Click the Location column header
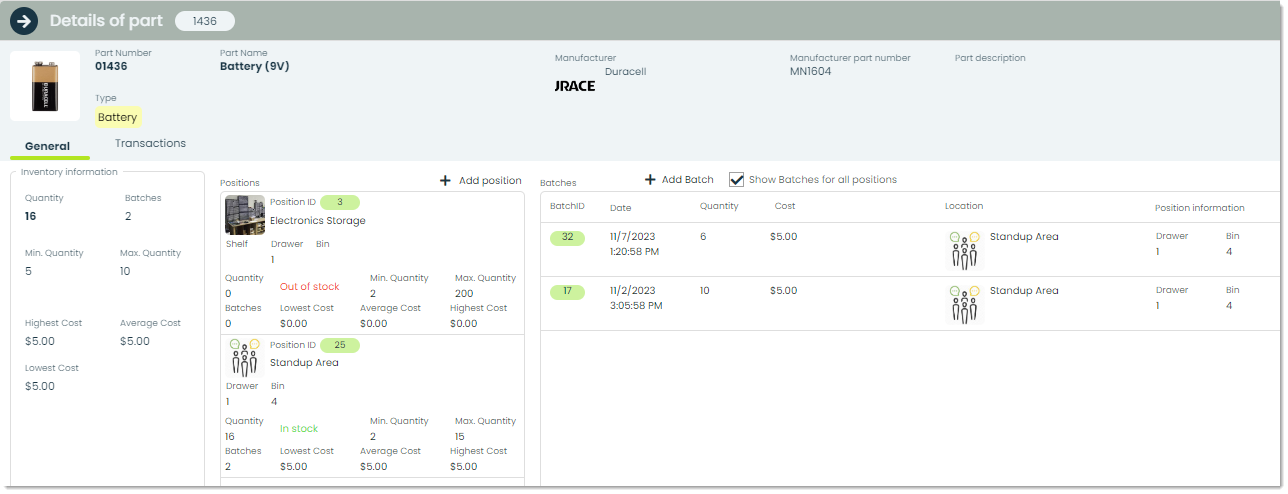Screen dimensions: 1288x494 click(964, 206)
